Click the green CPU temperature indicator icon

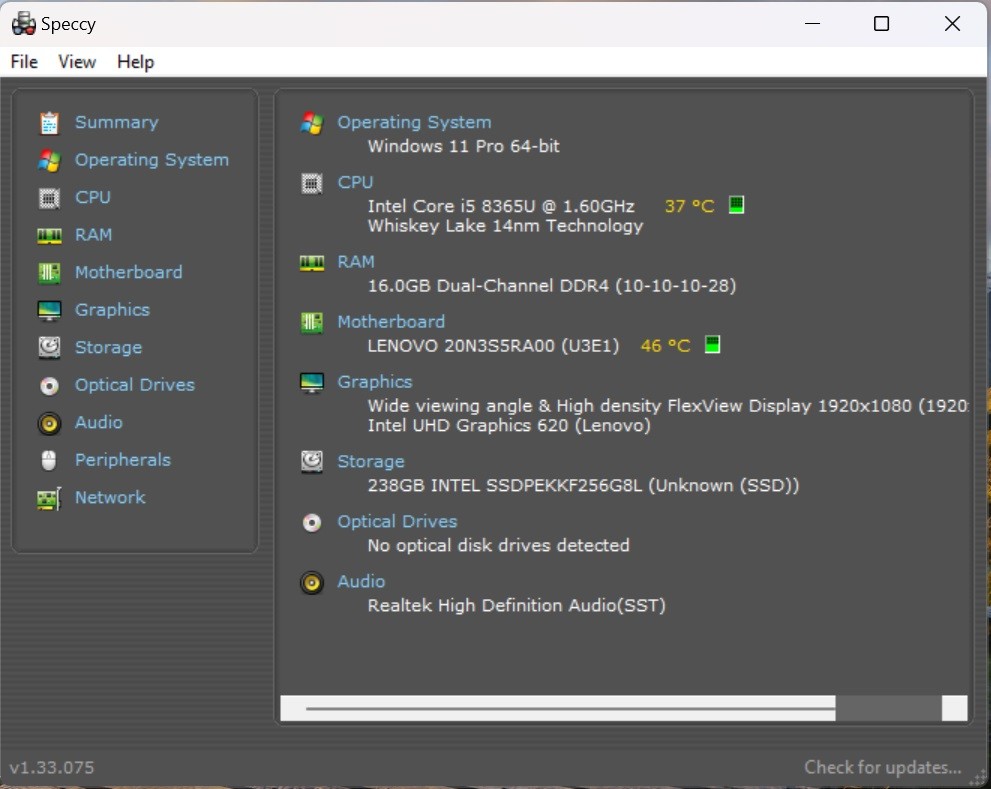(x=736, y=205)
